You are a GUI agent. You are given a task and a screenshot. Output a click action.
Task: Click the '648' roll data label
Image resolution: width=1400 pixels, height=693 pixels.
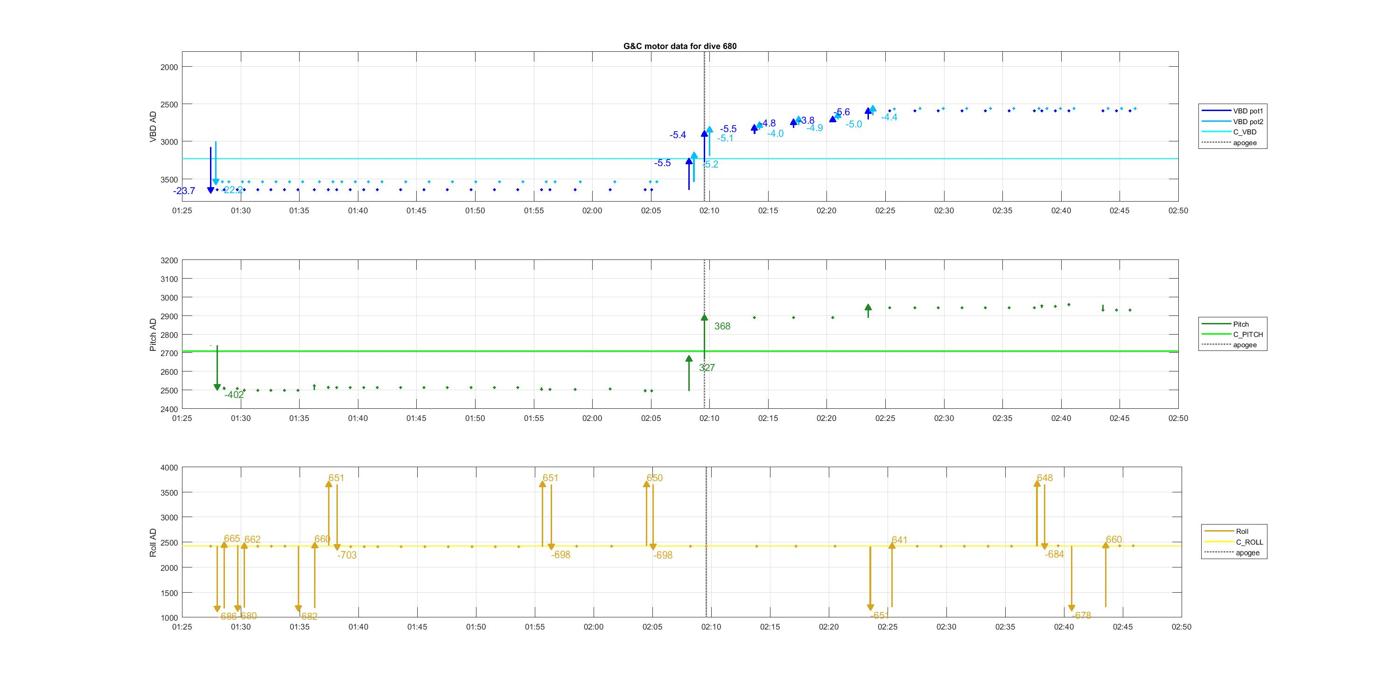(1045, 478)
